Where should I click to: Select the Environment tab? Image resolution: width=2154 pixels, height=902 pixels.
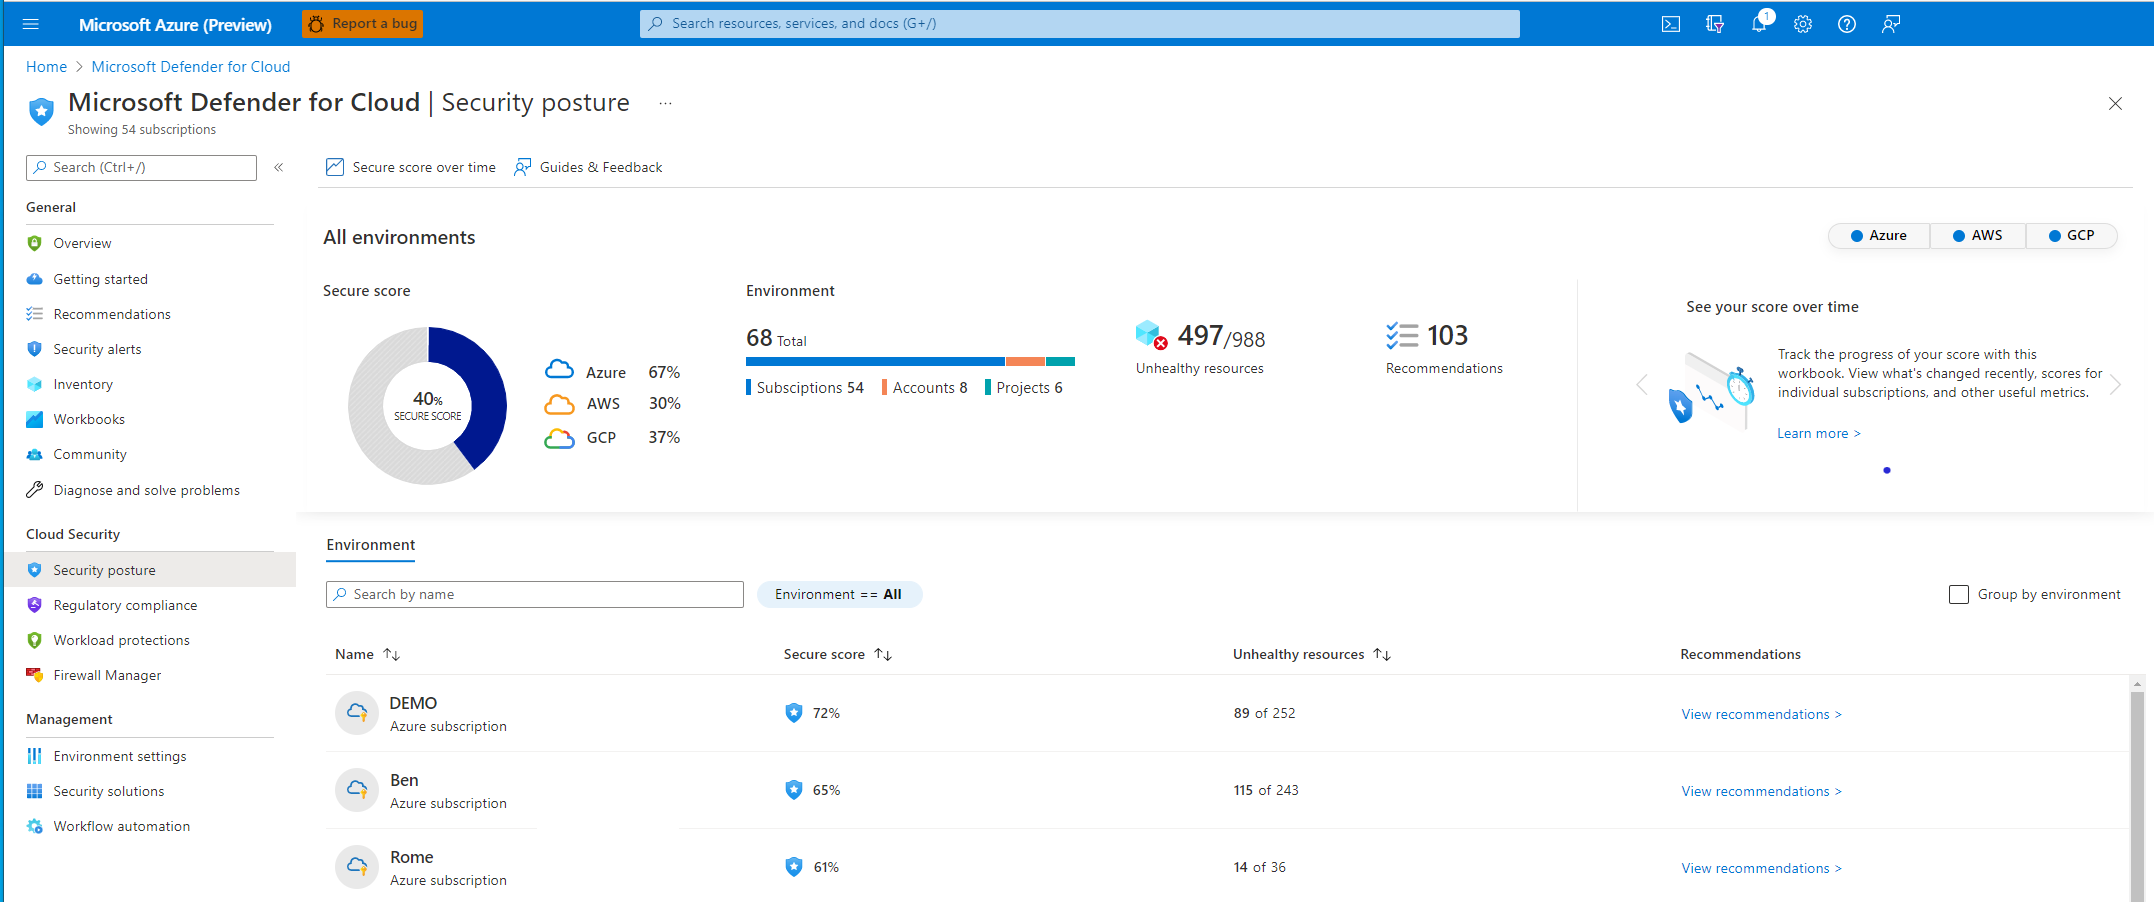371,546
